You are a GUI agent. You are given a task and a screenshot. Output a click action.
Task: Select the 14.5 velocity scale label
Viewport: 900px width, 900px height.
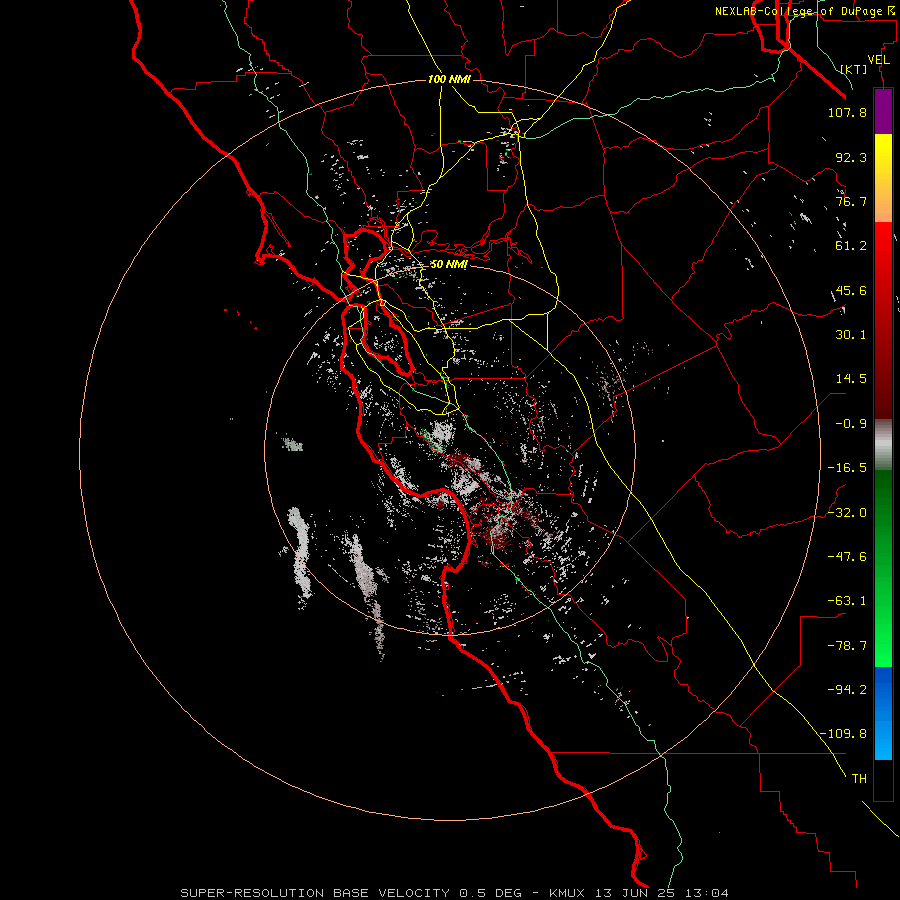coord(851,379)
